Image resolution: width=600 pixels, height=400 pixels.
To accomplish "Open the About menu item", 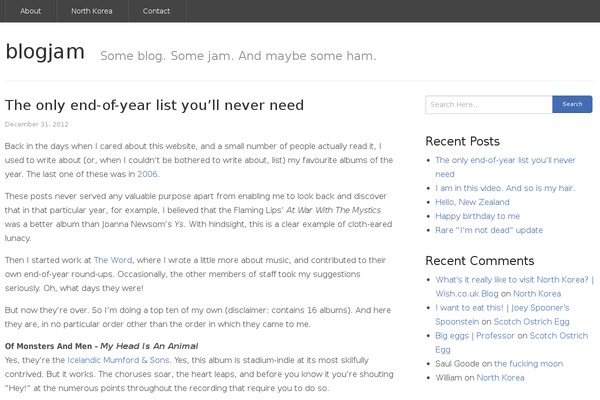I will [x=30, y=11].
